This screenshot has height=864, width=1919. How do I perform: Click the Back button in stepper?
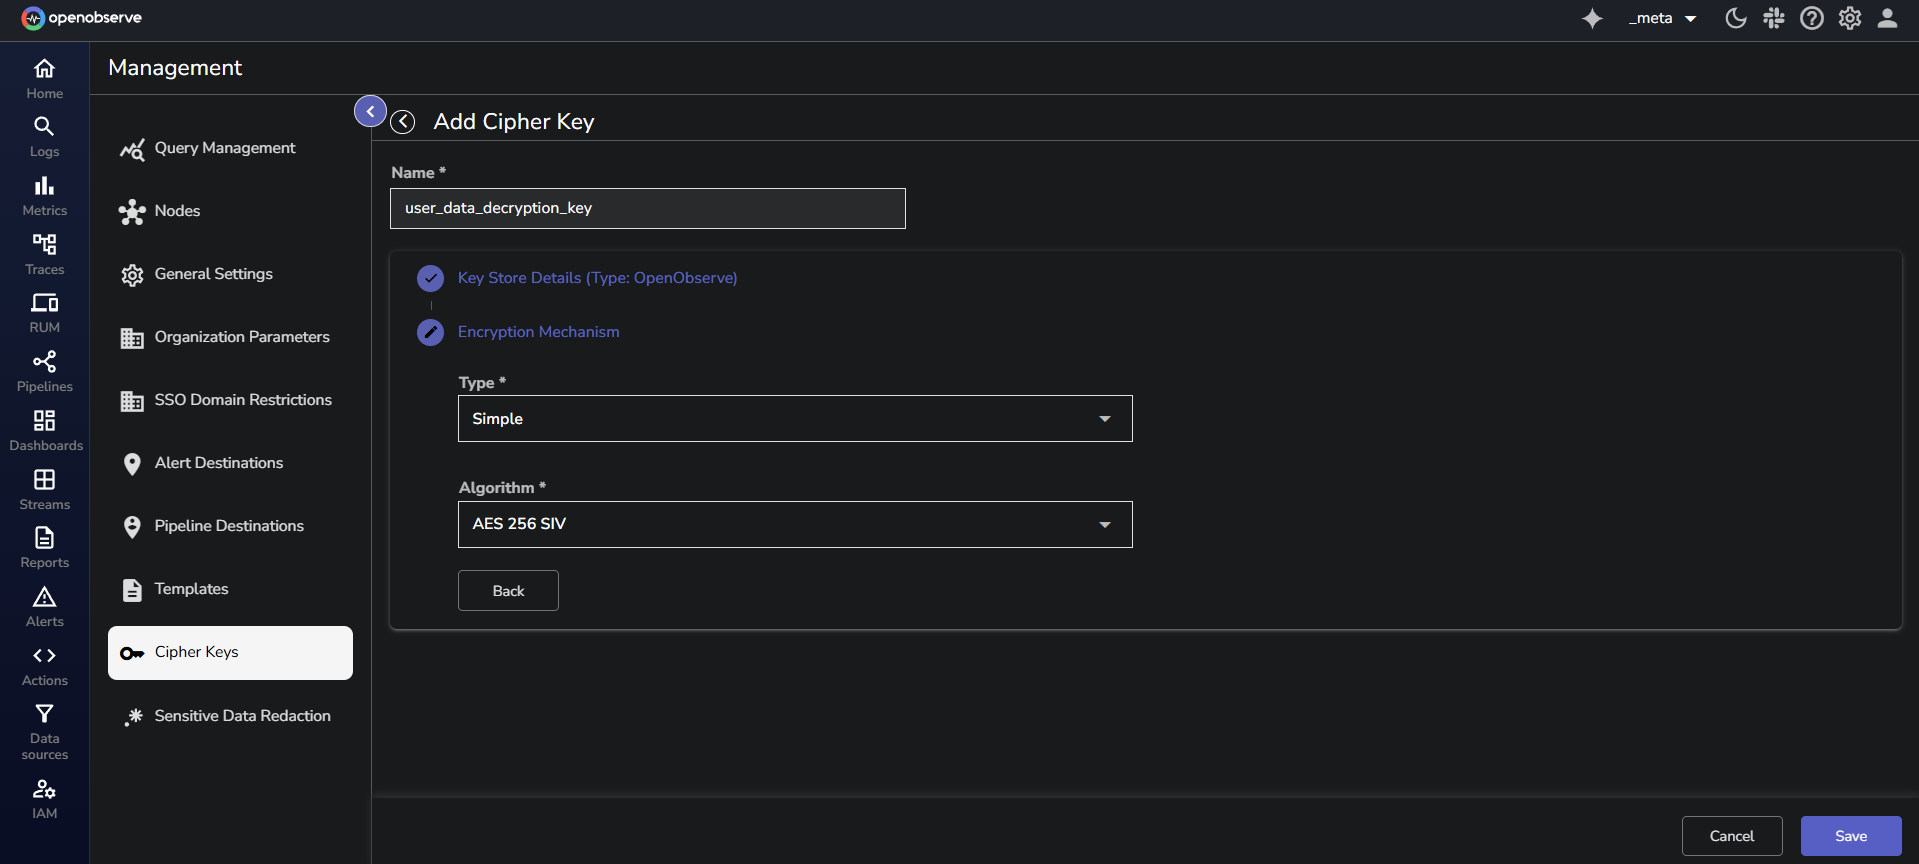click(508, 591)
